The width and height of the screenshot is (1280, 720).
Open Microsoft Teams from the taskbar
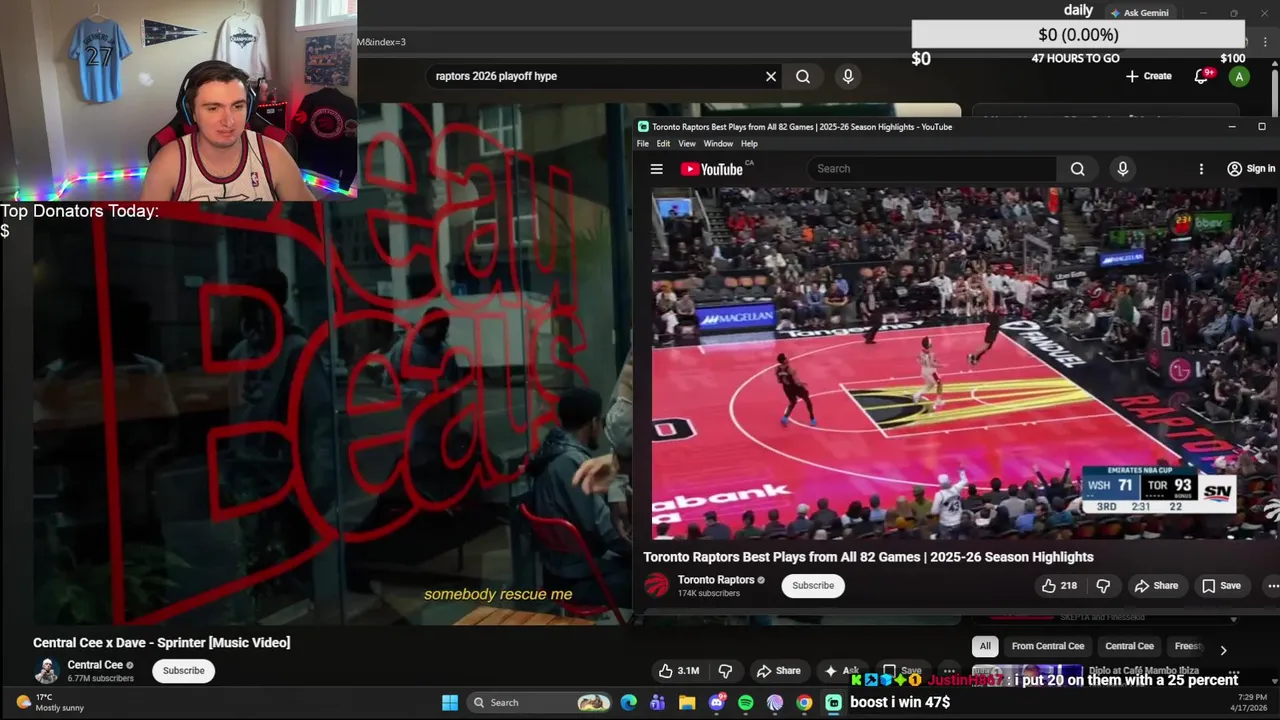pos(657,702)
